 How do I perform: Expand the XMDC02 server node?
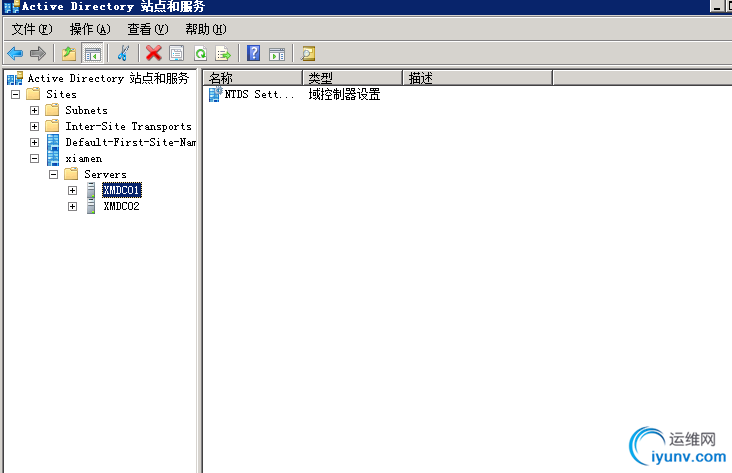72,206
